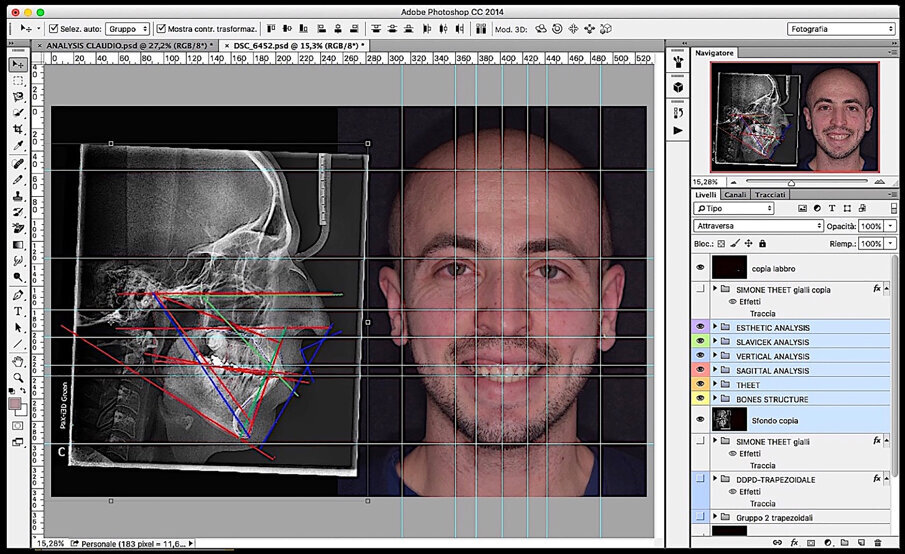The image size is (905, 554).
Task: Click the fx layer style icon at panel bottom
Action: tap(794, 543)
